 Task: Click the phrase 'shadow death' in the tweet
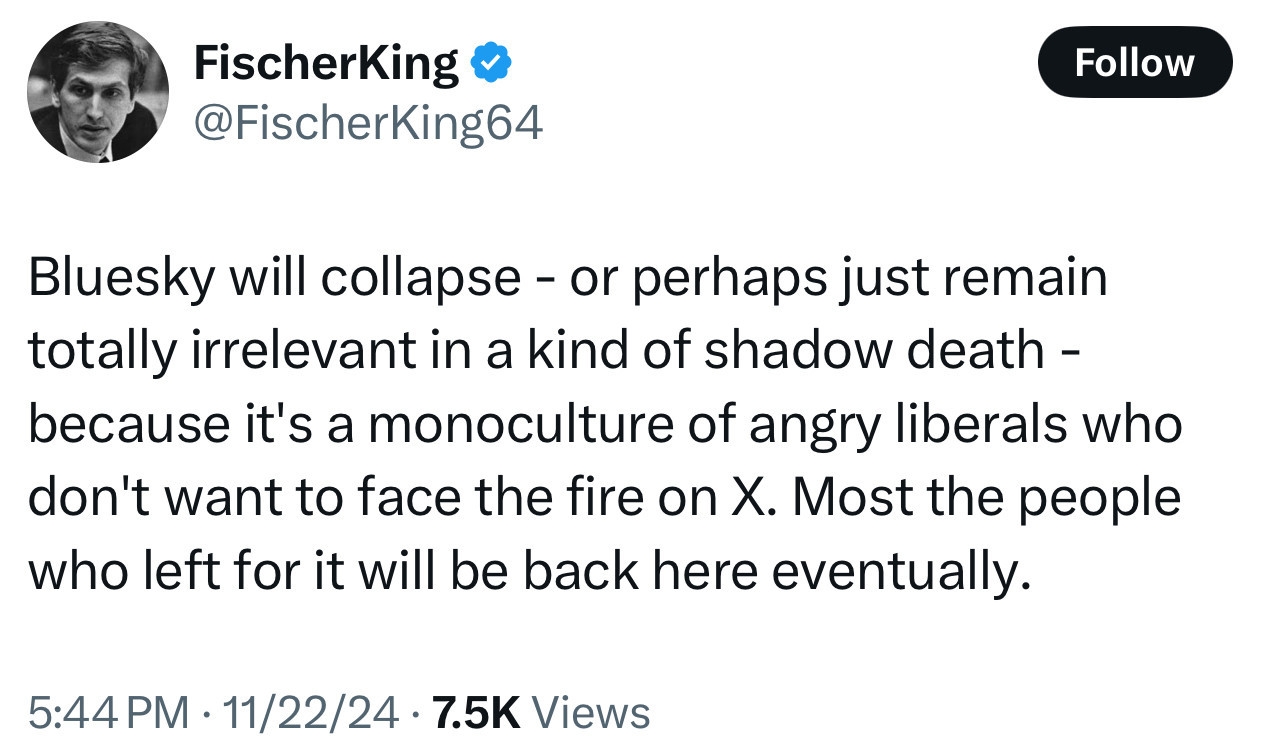(x=874, y=351)
